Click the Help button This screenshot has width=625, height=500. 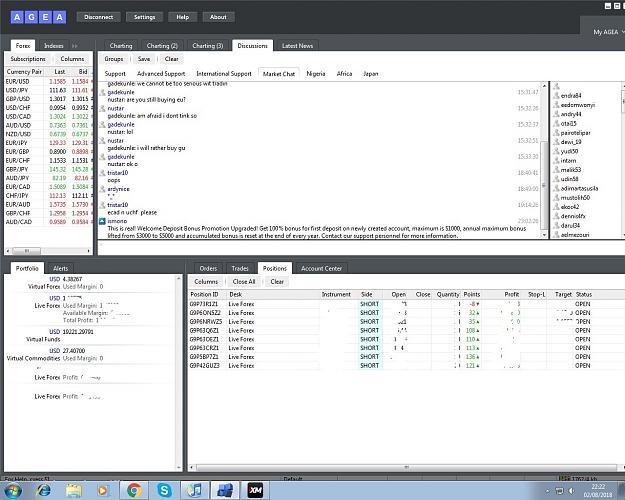tap(183, 17)
